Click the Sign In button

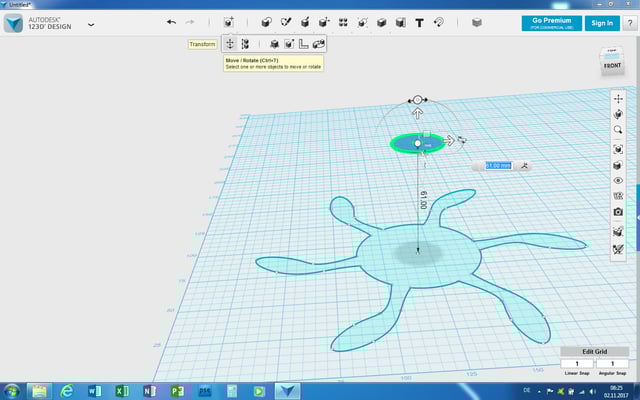(602, 22)
